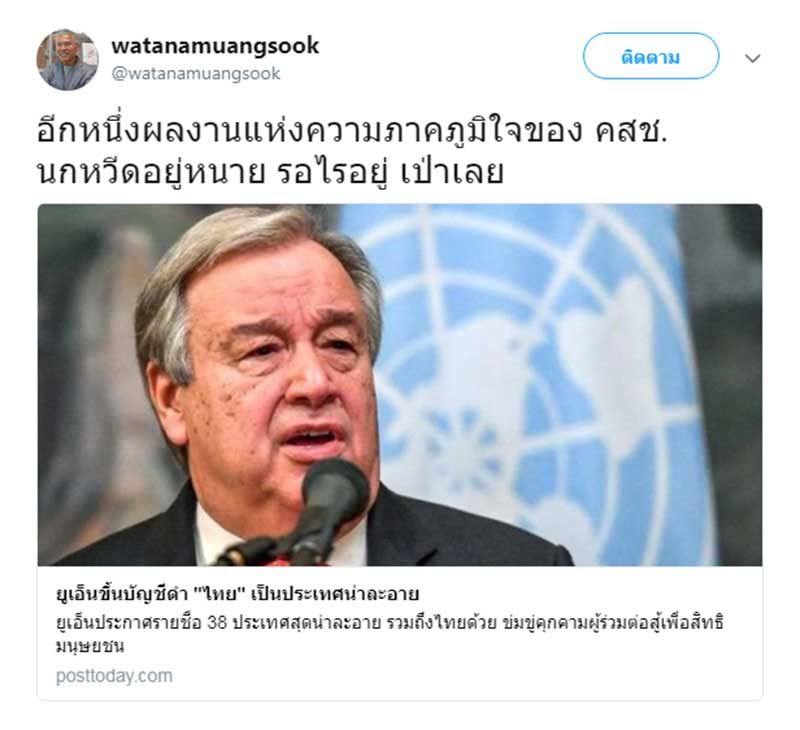Viewport: 800px width, 730px height.
Task: Expand the tweet options chevron menu
Action: [753, 58]
